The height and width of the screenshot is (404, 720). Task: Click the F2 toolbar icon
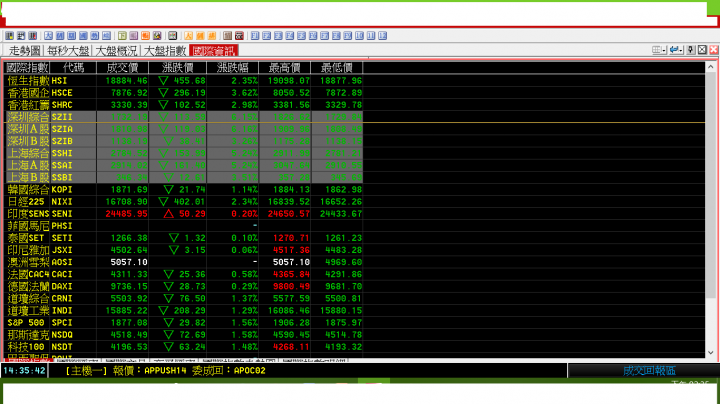click(x=267, y=36)
